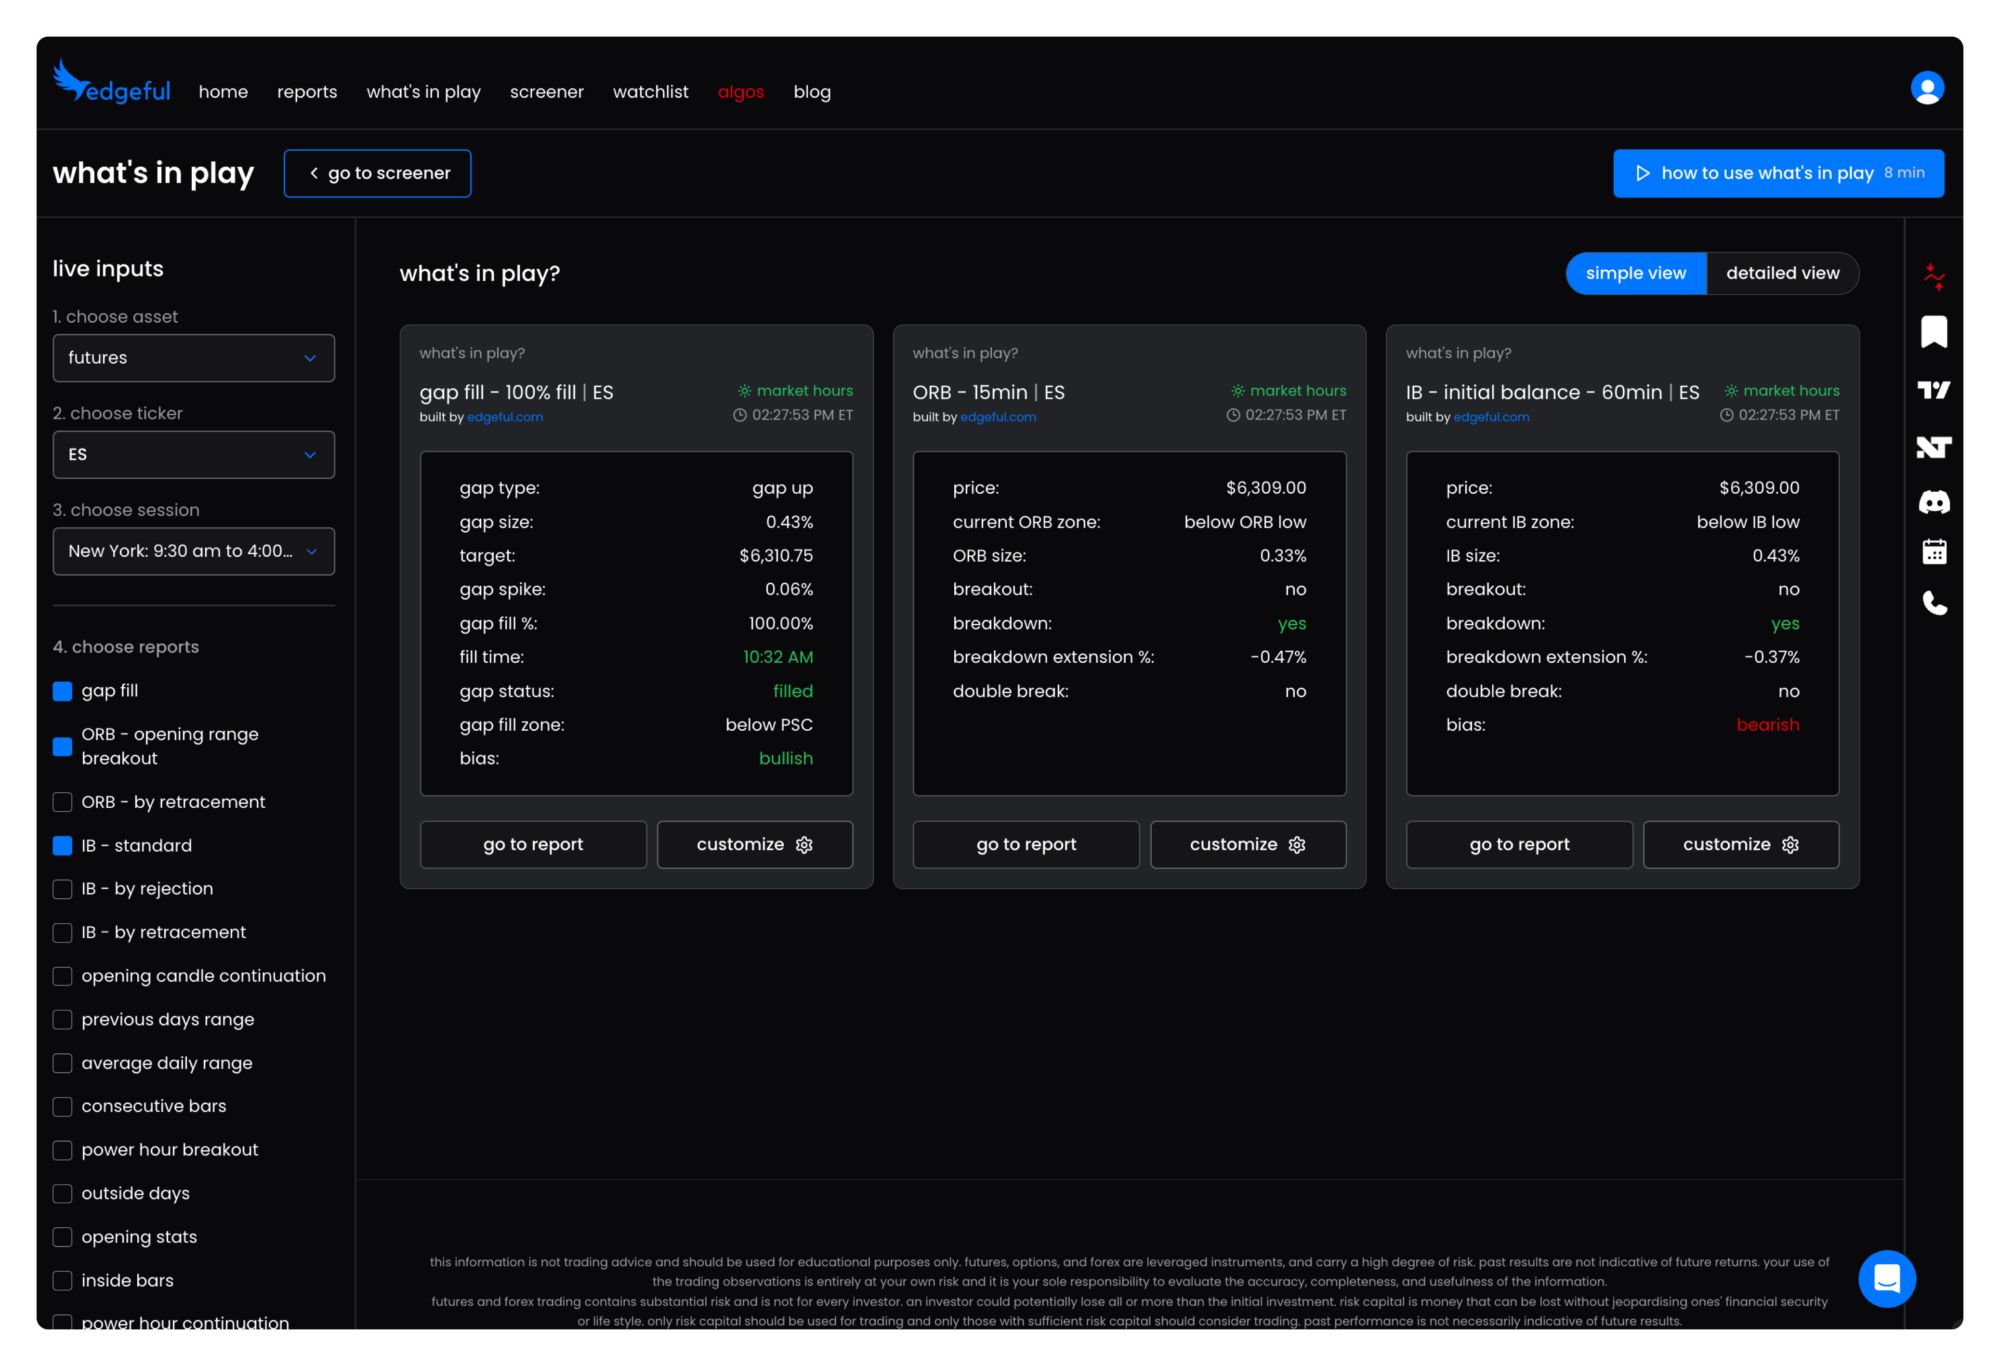Click the TradingView icon in sidebar
The height and width of the screenshot is (1366, 2000).
pyautogui.click(x=1934, y=390)
